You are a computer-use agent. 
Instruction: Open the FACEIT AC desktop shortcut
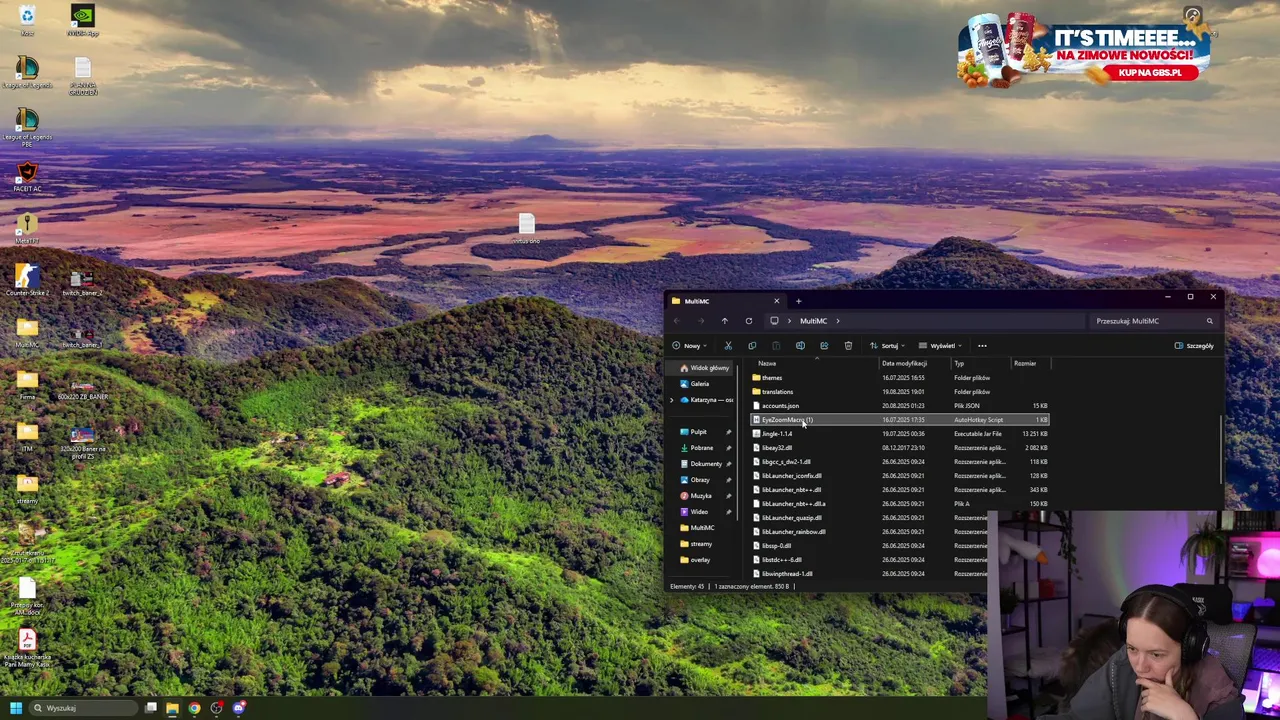tap(27, 177)
